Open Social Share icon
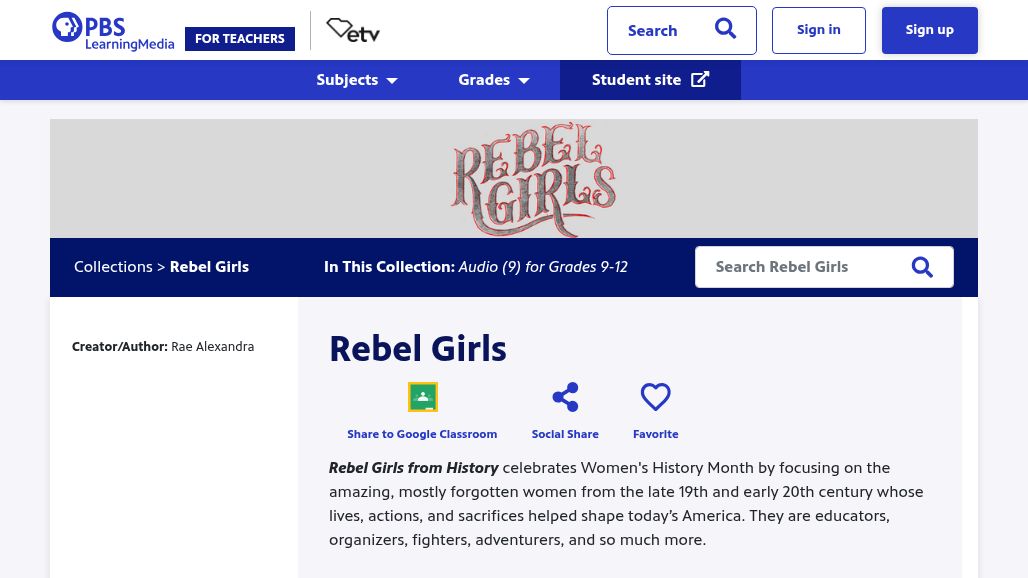The height and width of the screenshot is (578, 1028). click(x=565, y=397)
